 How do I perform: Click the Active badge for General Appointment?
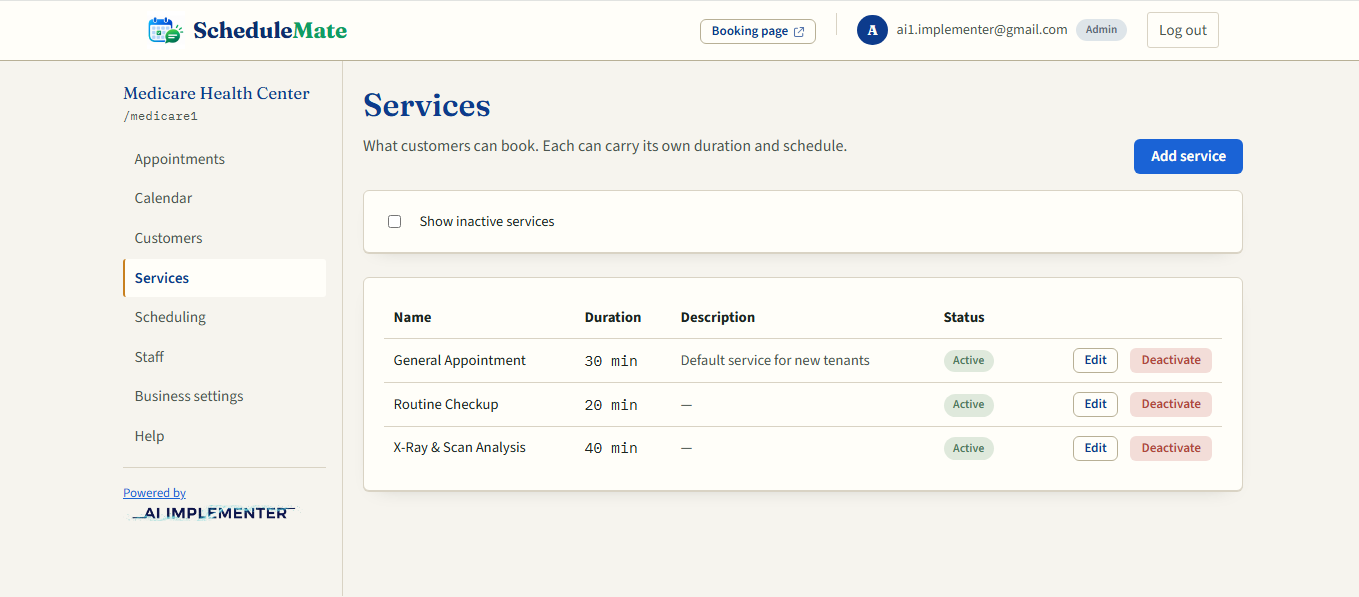pos(968,360)
